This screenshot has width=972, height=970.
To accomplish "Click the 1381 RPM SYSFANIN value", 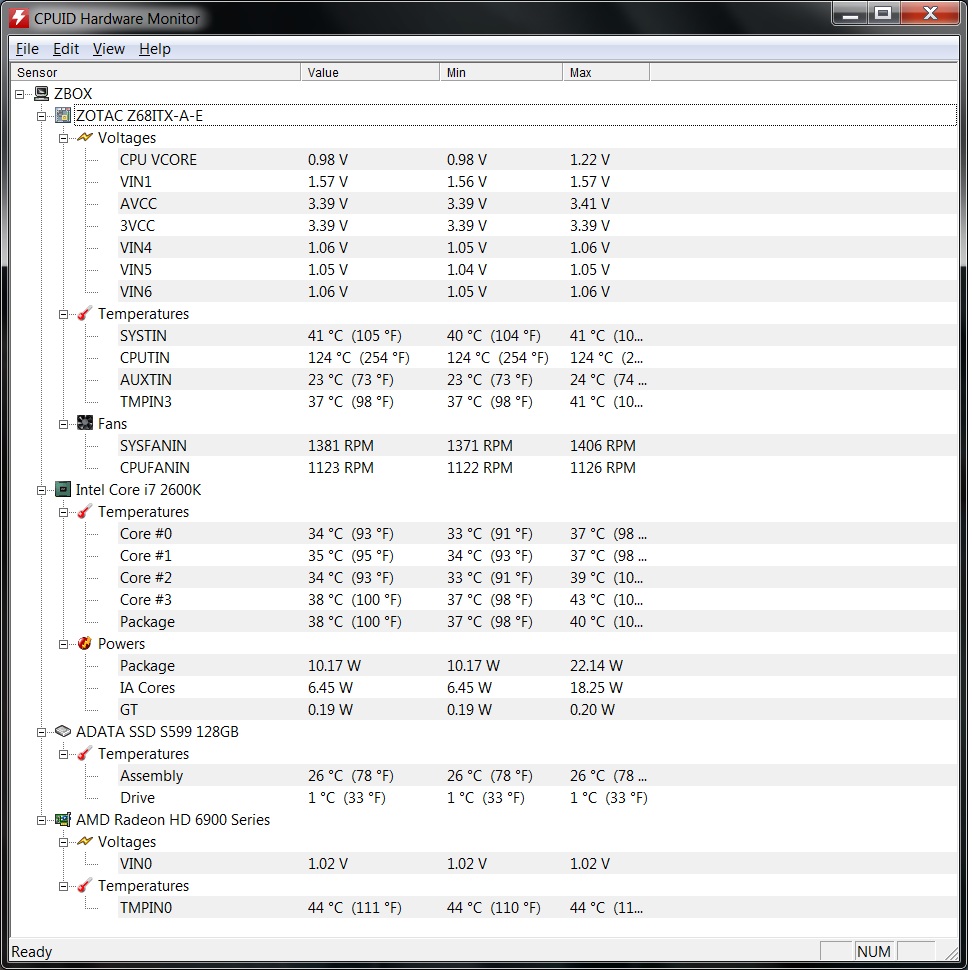I will [x=340, y=446].
